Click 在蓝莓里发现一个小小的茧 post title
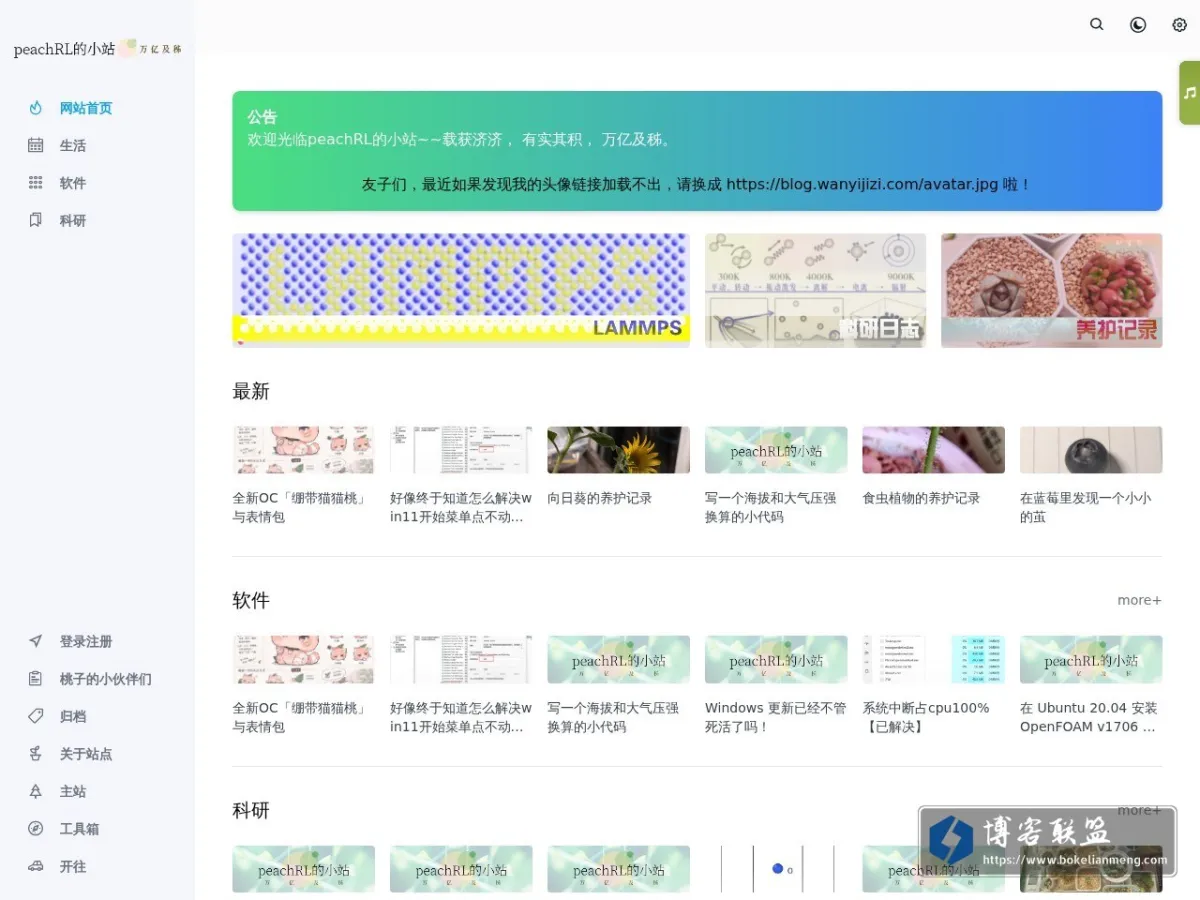This screenshot has height=900, width=1200. [1086, 507]
